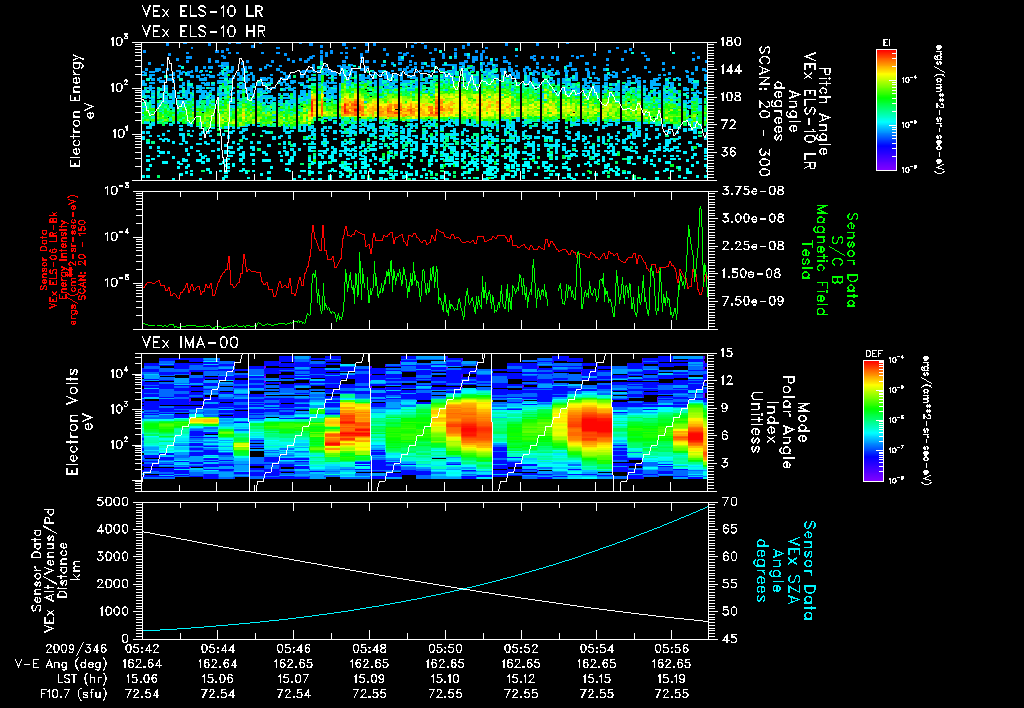Image resolution: width=1024 pixels, height=708 pixels.
Task: Click the 'F10.7 (sfu)' row label
Action: [x=72, y=694]
